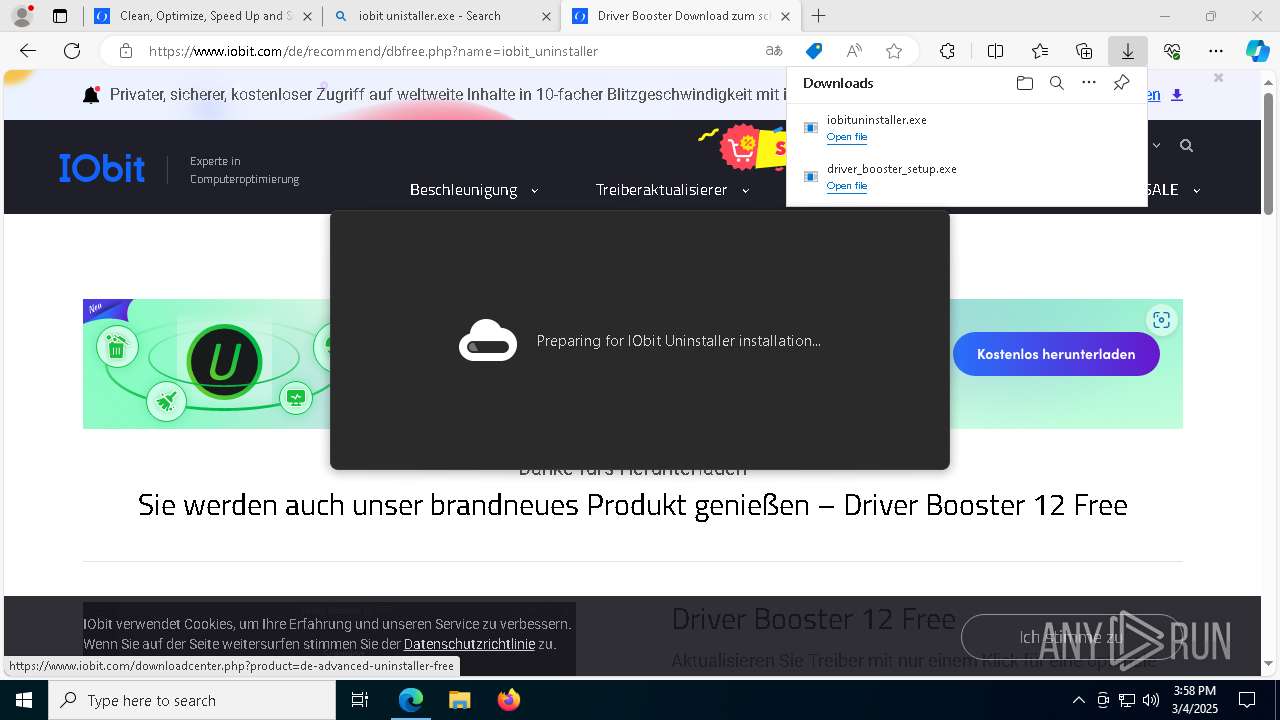Screen dimensions: 1280x720
Task: Open the Edge profile avatar
Action: click(22, 16)
